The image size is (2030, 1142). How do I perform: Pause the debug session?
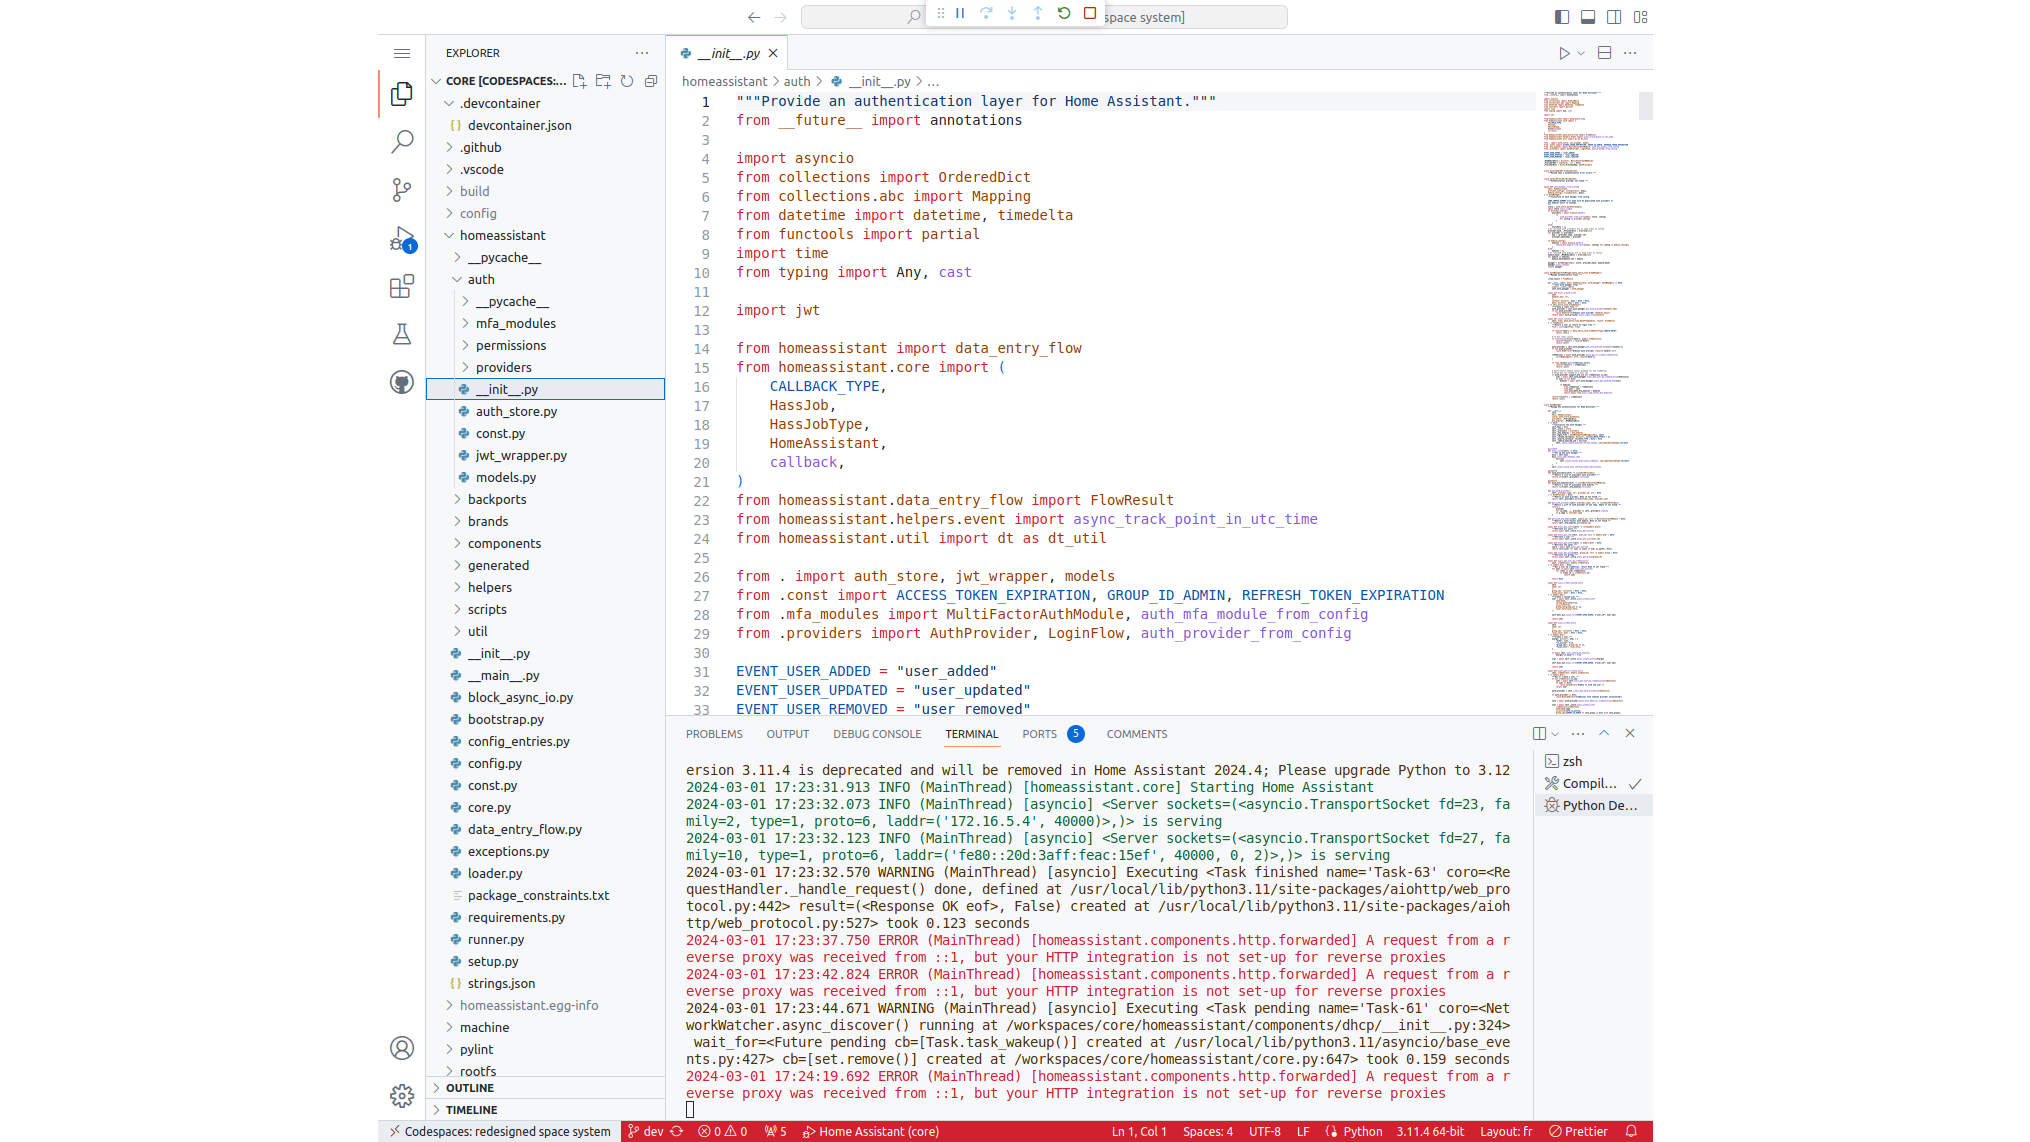pyautogui.click(x=960, y=14)
